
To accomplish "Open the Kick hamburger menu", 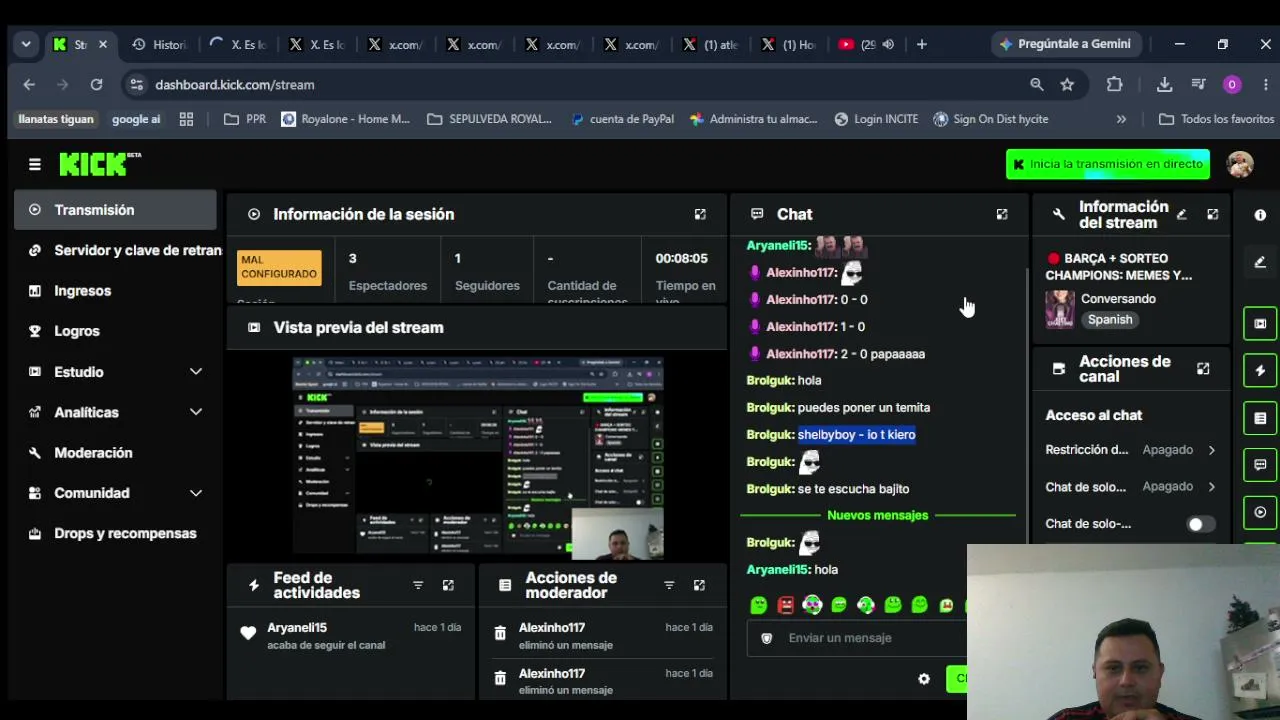I will click(35, 165).
